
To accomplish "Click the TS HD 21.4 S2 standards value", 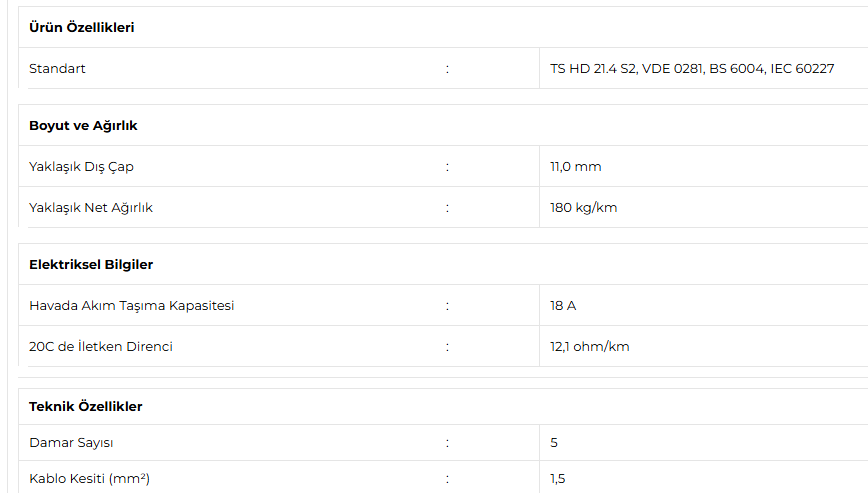I will [x=692, y=69].
